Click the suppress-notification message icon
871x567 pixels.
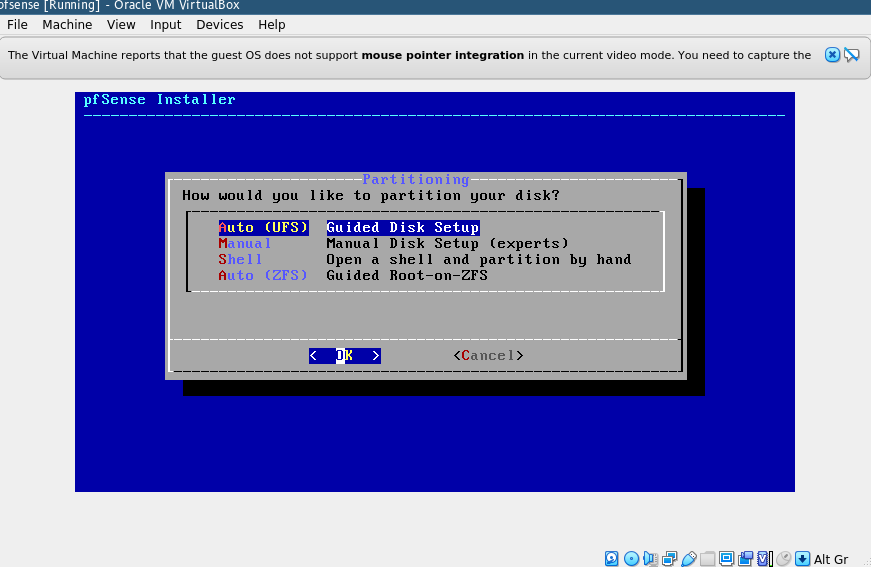(852, 55)
